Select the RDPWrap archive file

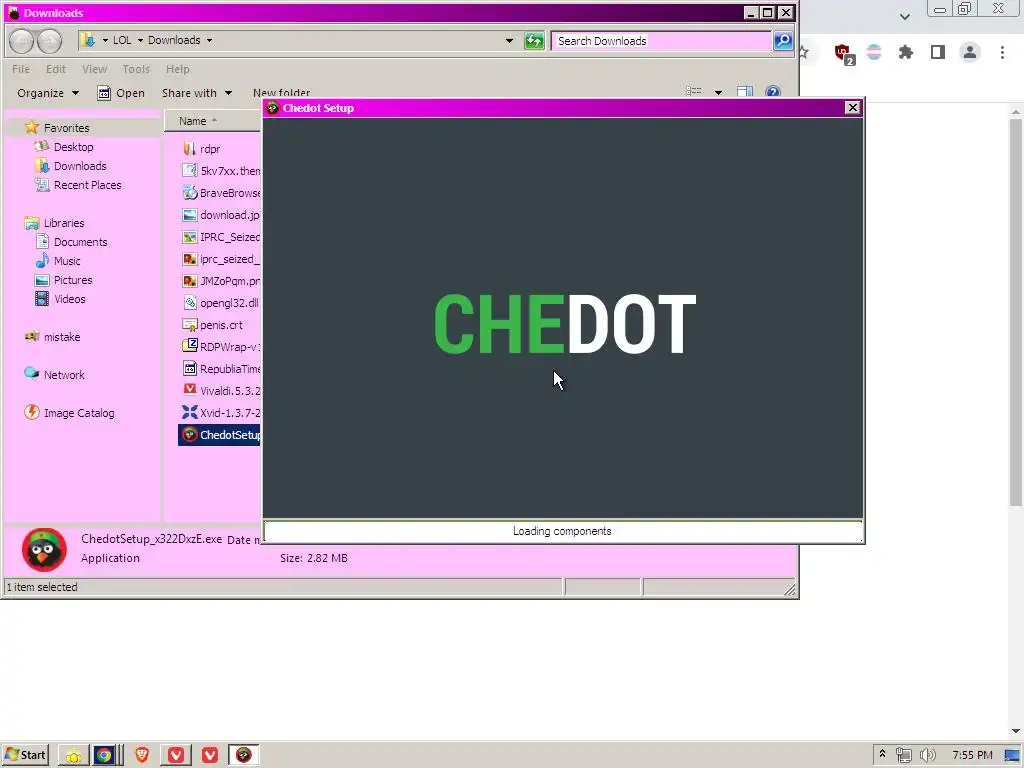pos(221,347)
